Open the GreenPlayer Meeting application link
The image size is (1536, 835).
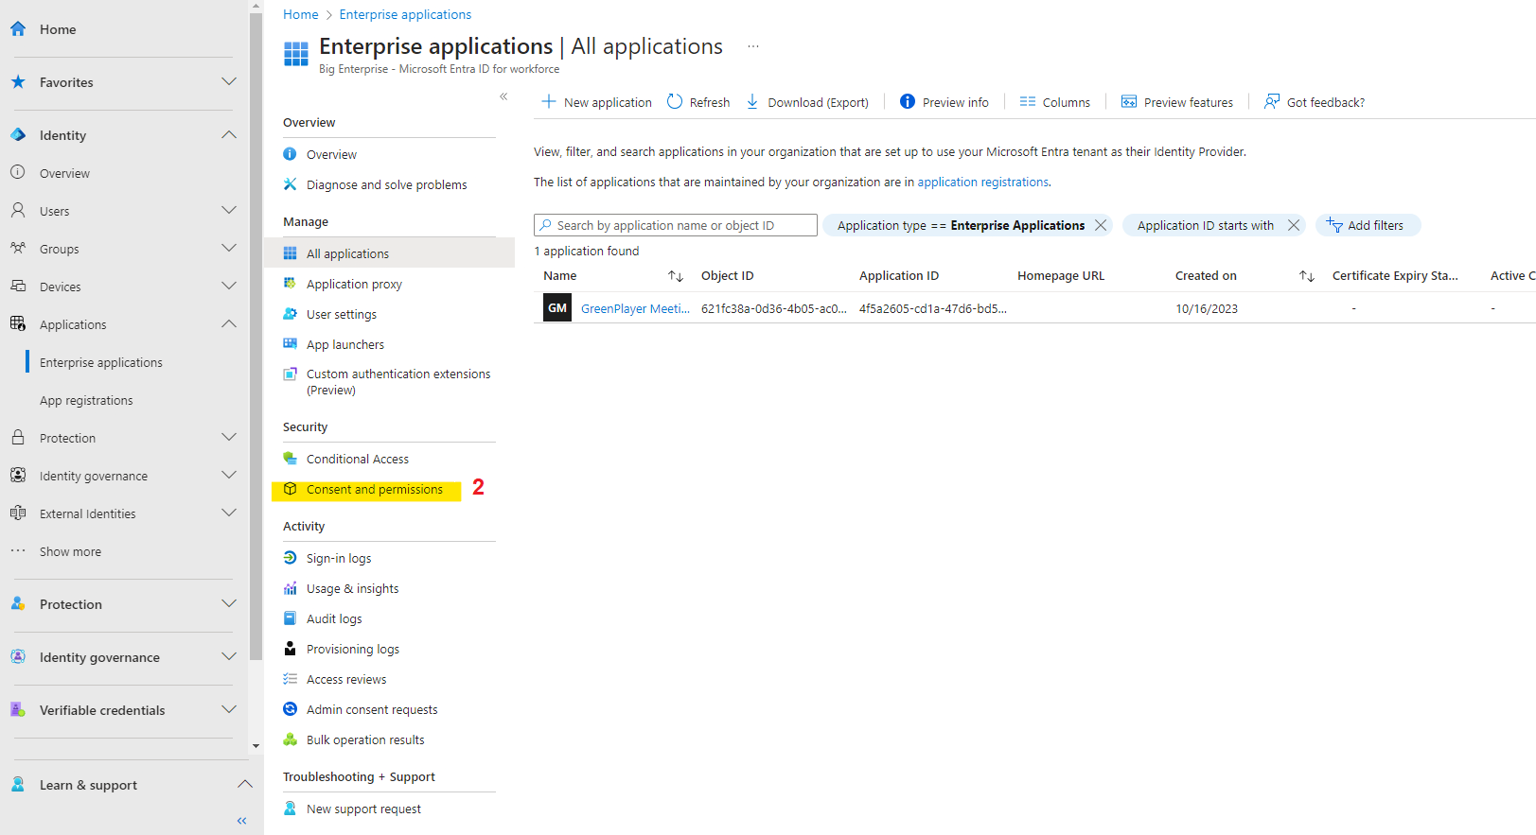[x=635, y=308]
